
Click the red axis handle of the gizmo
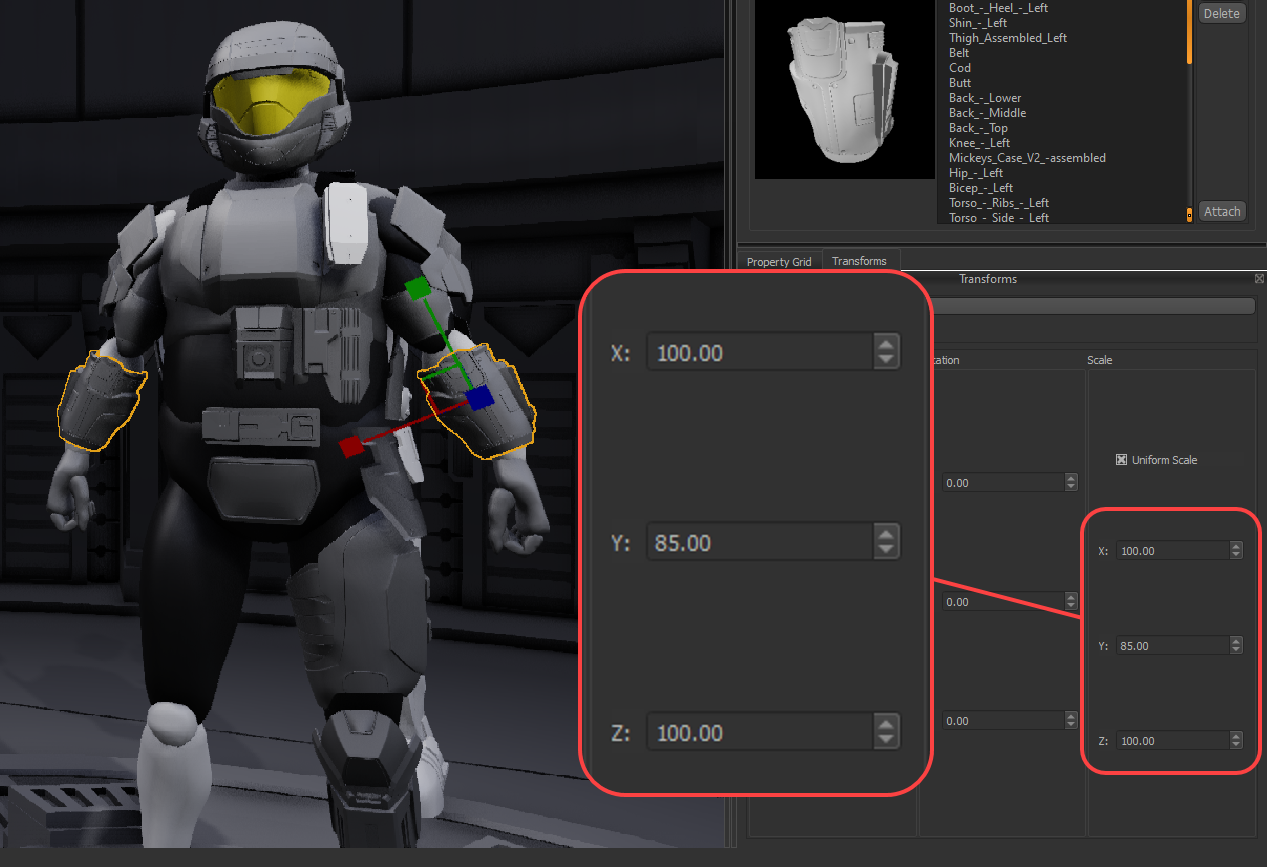350,447
